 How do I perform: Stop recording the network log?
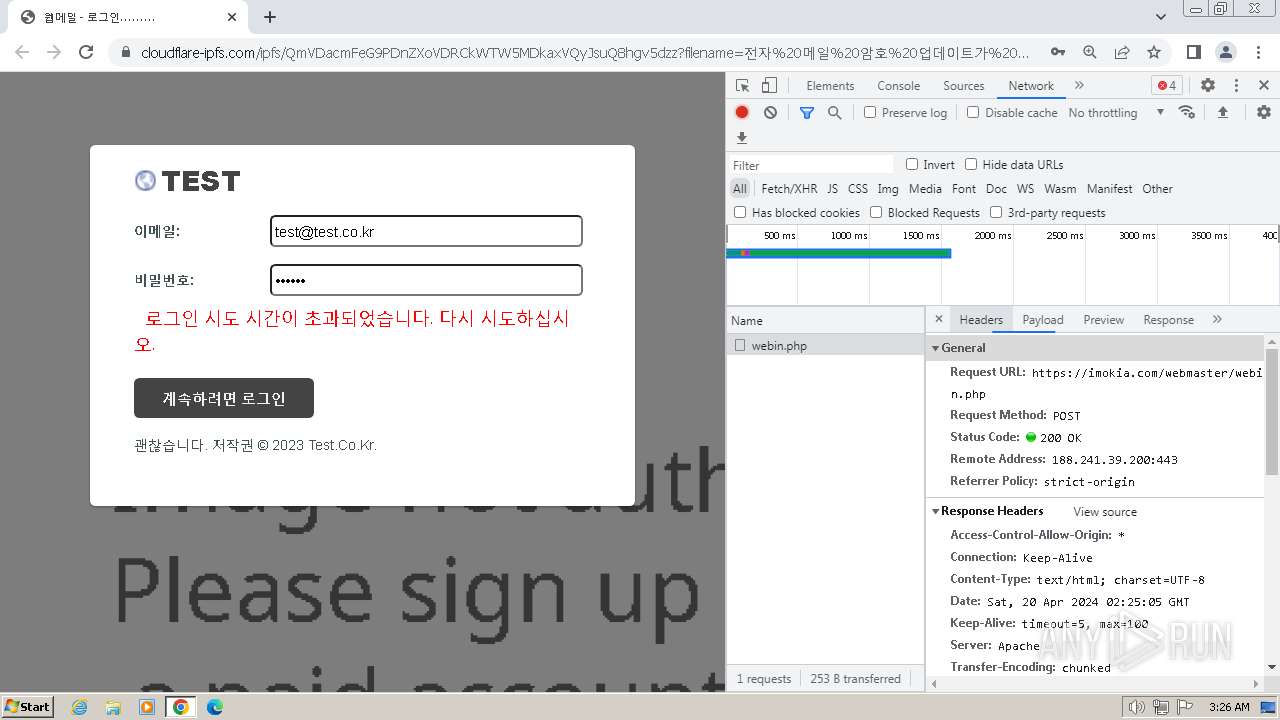point(742,113)
